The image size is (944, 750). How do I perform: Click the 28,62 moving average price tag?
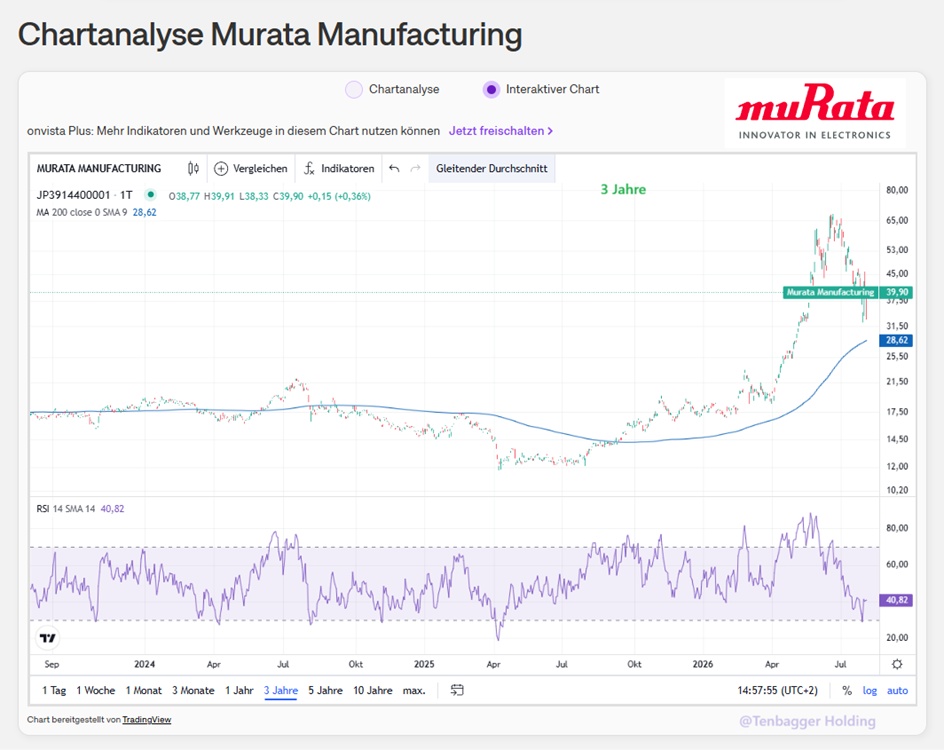pyautogui.click(x=896, y=340)
